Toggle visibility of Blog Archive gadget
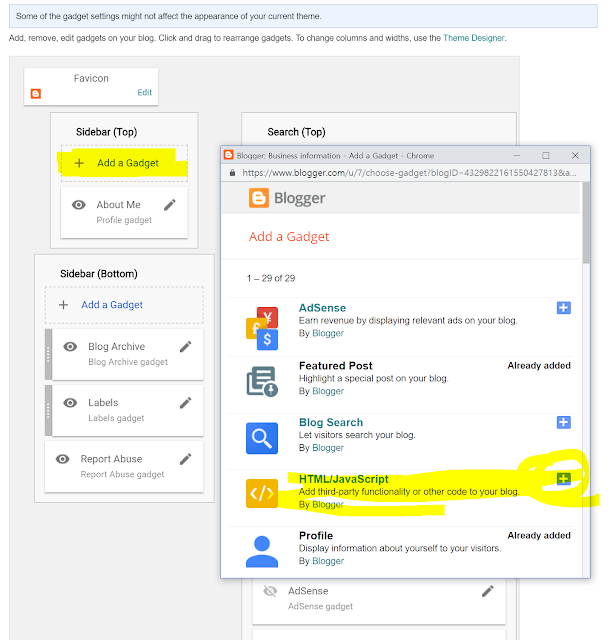The image size is (610, 640). tap(70, 347)
